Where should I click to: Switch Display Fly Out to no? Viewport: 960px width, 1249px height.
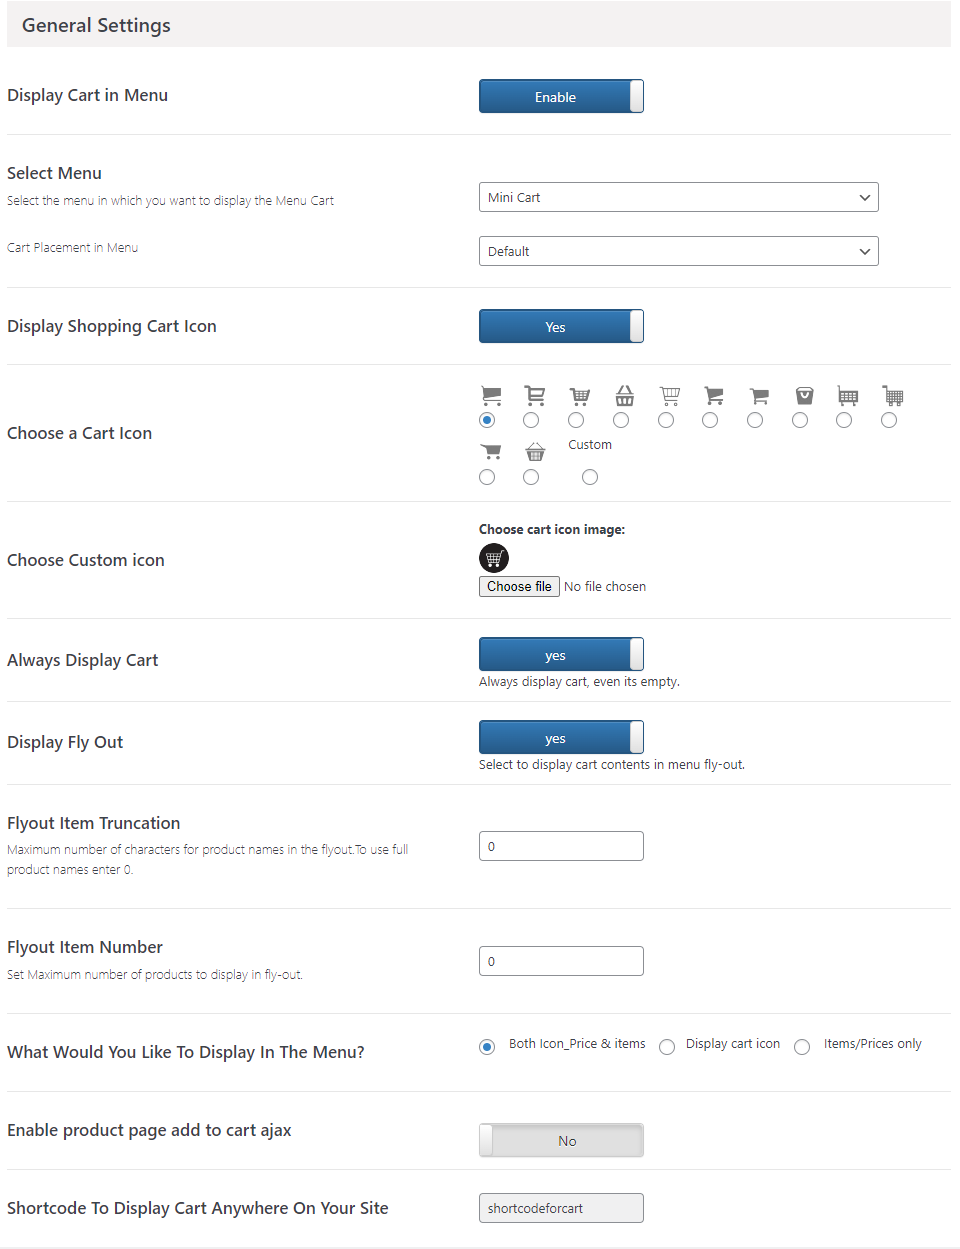561,737
